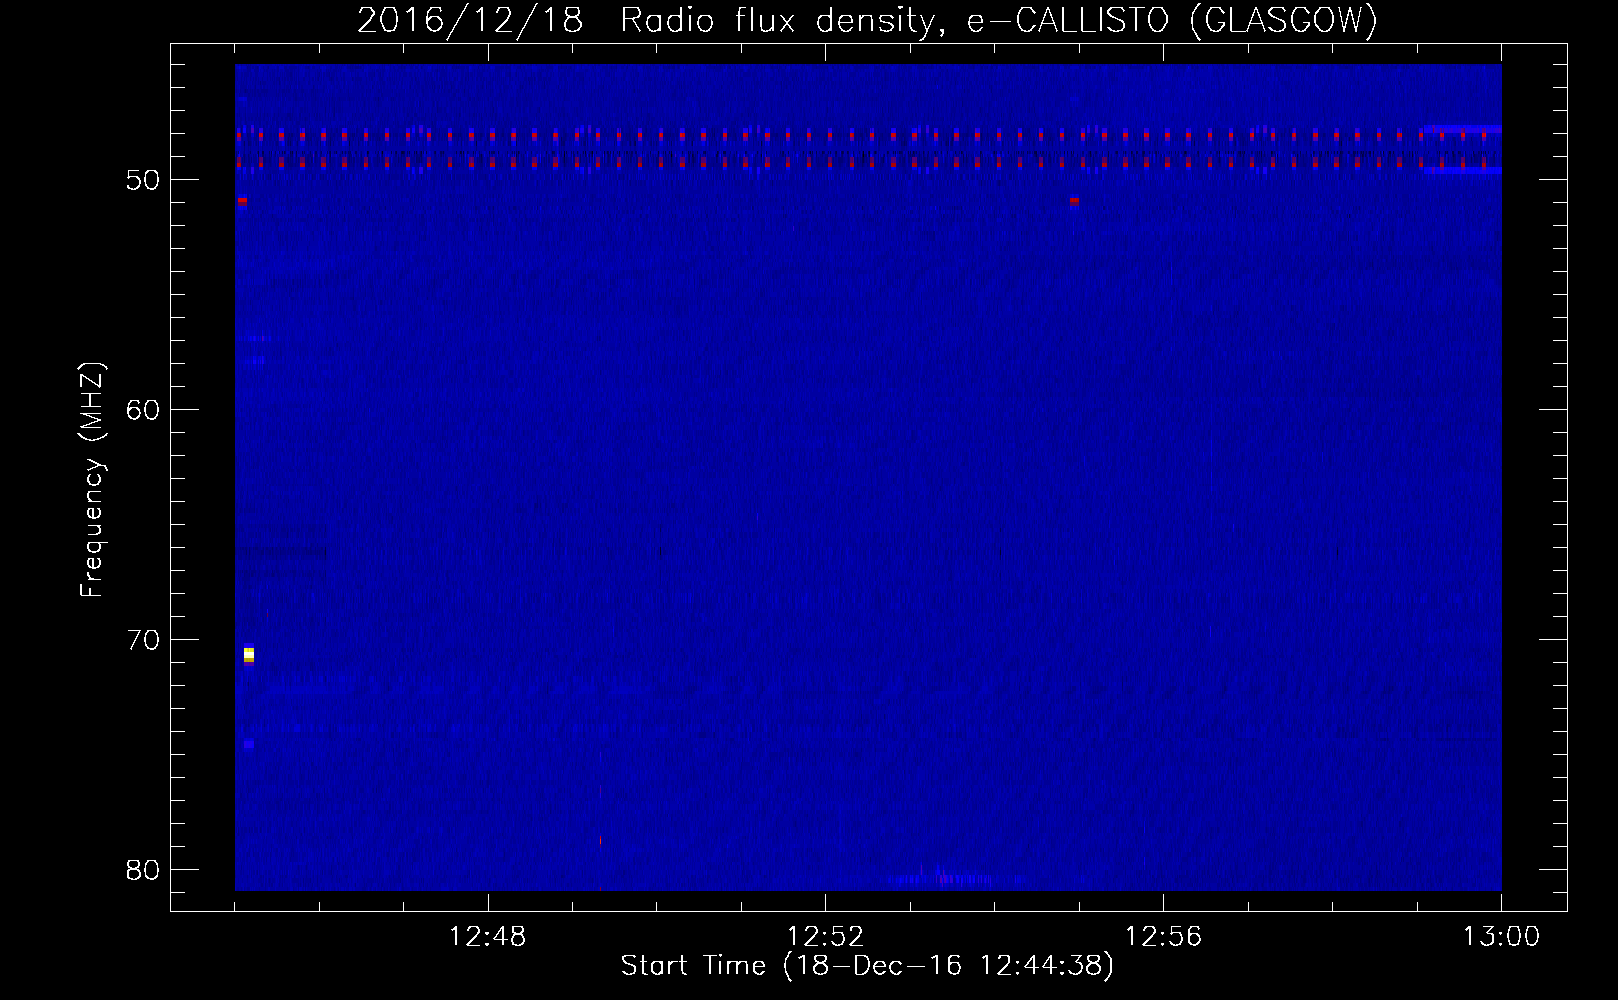Click the 70 MHz frequency tick label
Viewport: 1618px width, 1000px height.
point(142,640)
